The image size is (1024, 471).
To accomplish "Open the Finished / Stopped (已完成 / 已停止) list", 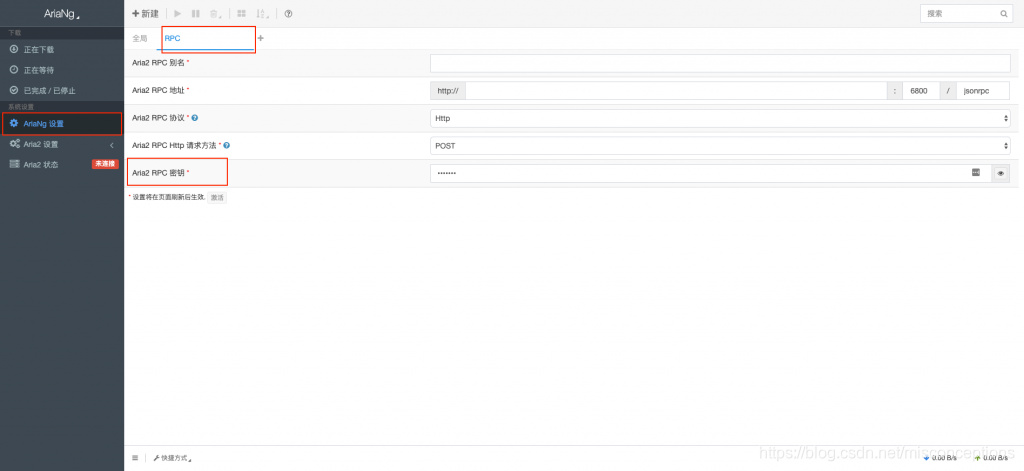I will point(62,91).
